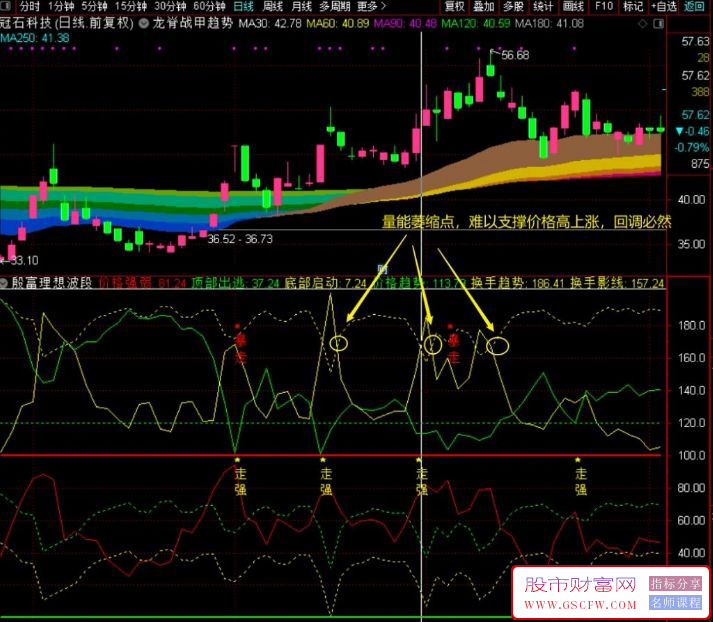Expand the 龙脊战甲趋势 indicator dropdown arrow
The width and height of the screenshot is (713, 622).
click(144, 23)
